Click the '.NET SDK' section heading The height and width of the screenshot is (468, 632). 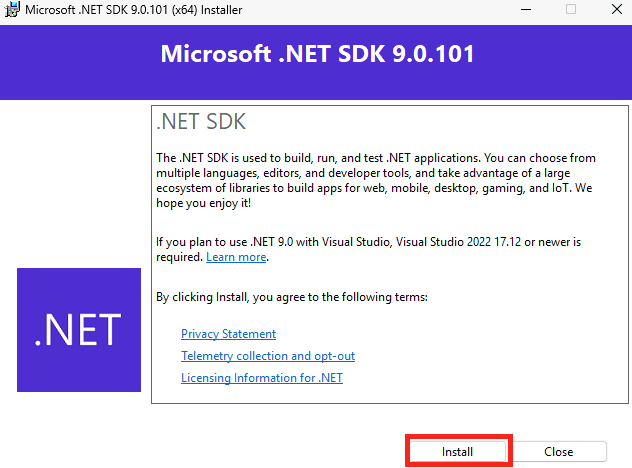[201, 121]
